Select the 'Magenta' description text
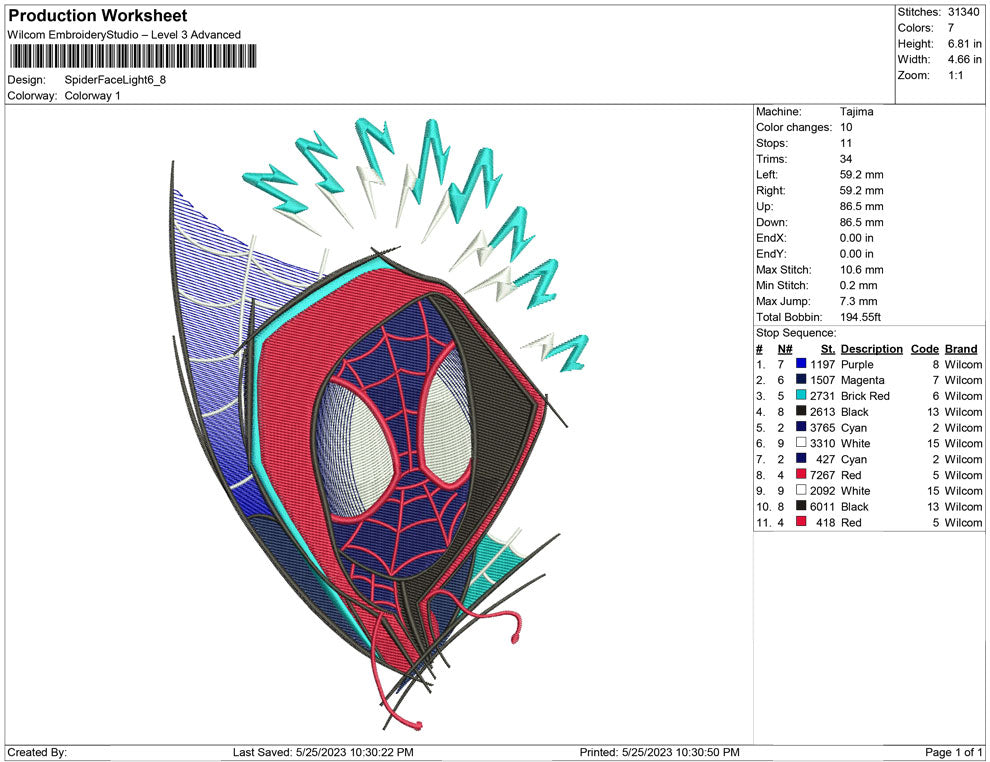990x762 pixels. click(862, 380)
